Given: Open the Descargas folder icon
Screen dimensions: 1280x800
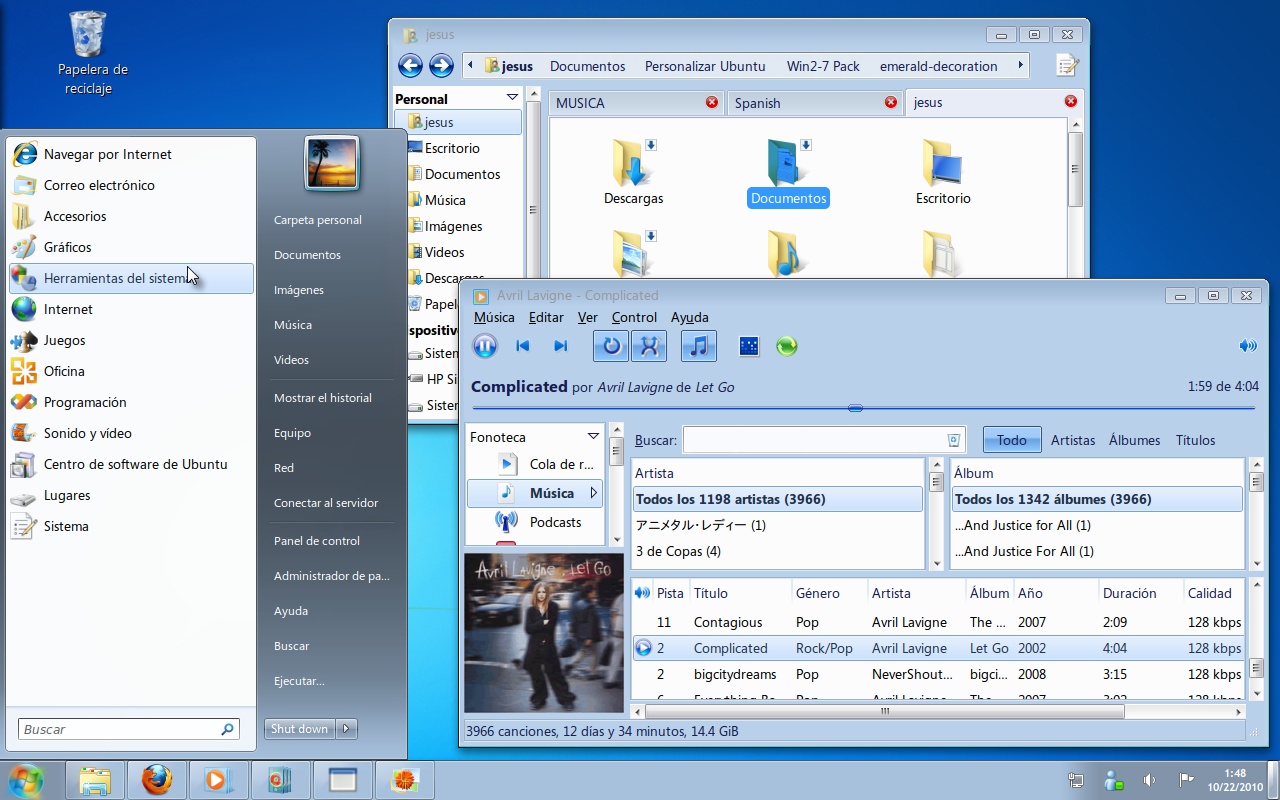Looking at the screenshot, I should [x=633, y=163].
